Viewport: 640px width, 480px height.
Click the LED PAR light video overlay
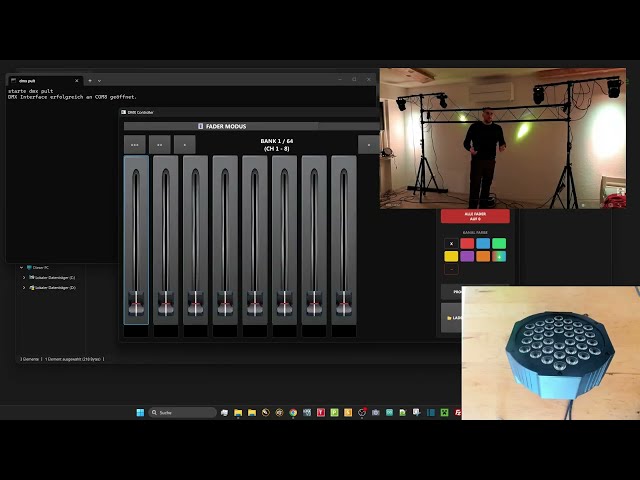click(551, 353)
